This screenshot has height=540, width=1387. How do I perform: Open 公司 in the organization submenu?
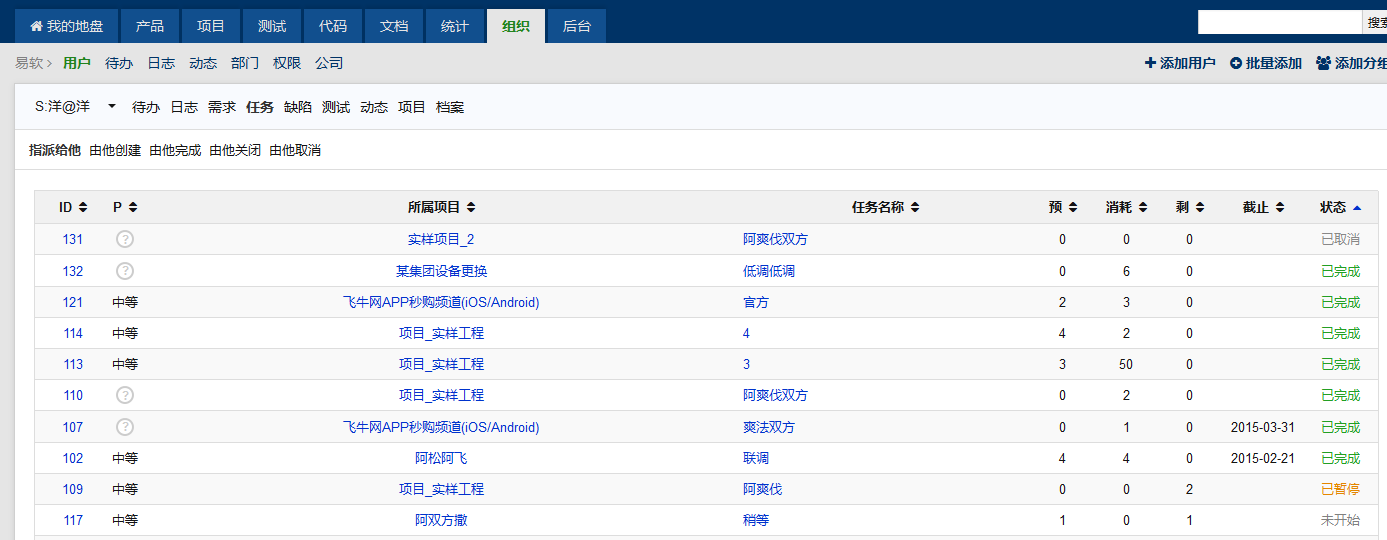[x=329, y=63]
